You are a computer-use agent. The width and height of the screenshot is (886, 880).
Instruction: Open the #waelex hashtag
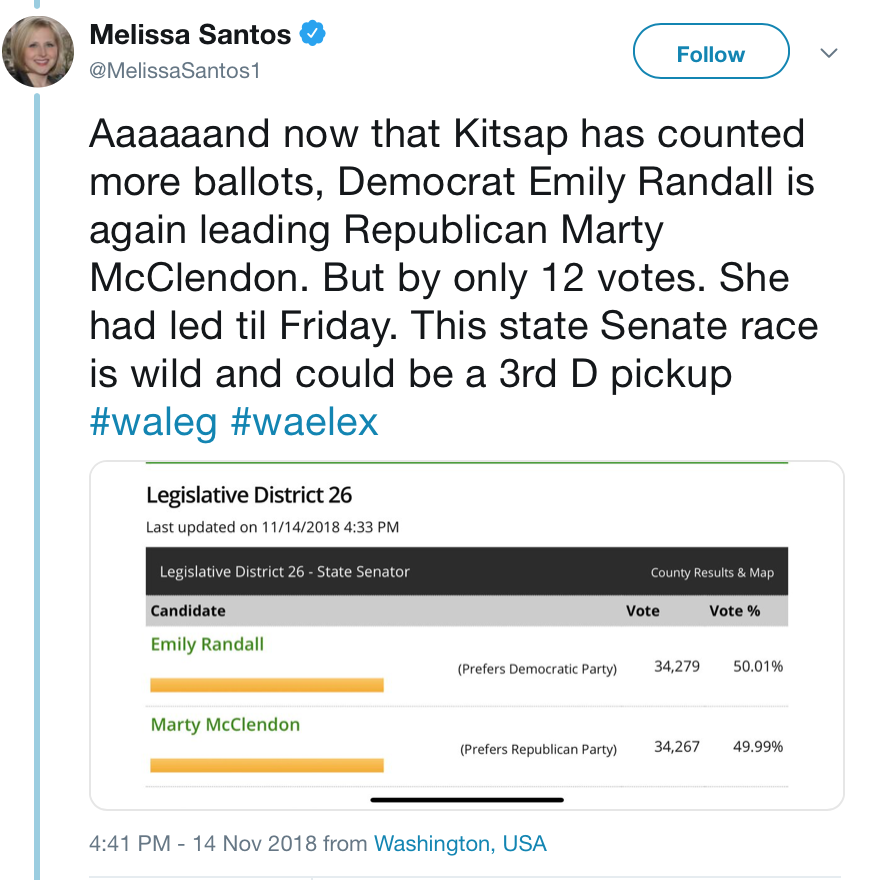point(305,422)
